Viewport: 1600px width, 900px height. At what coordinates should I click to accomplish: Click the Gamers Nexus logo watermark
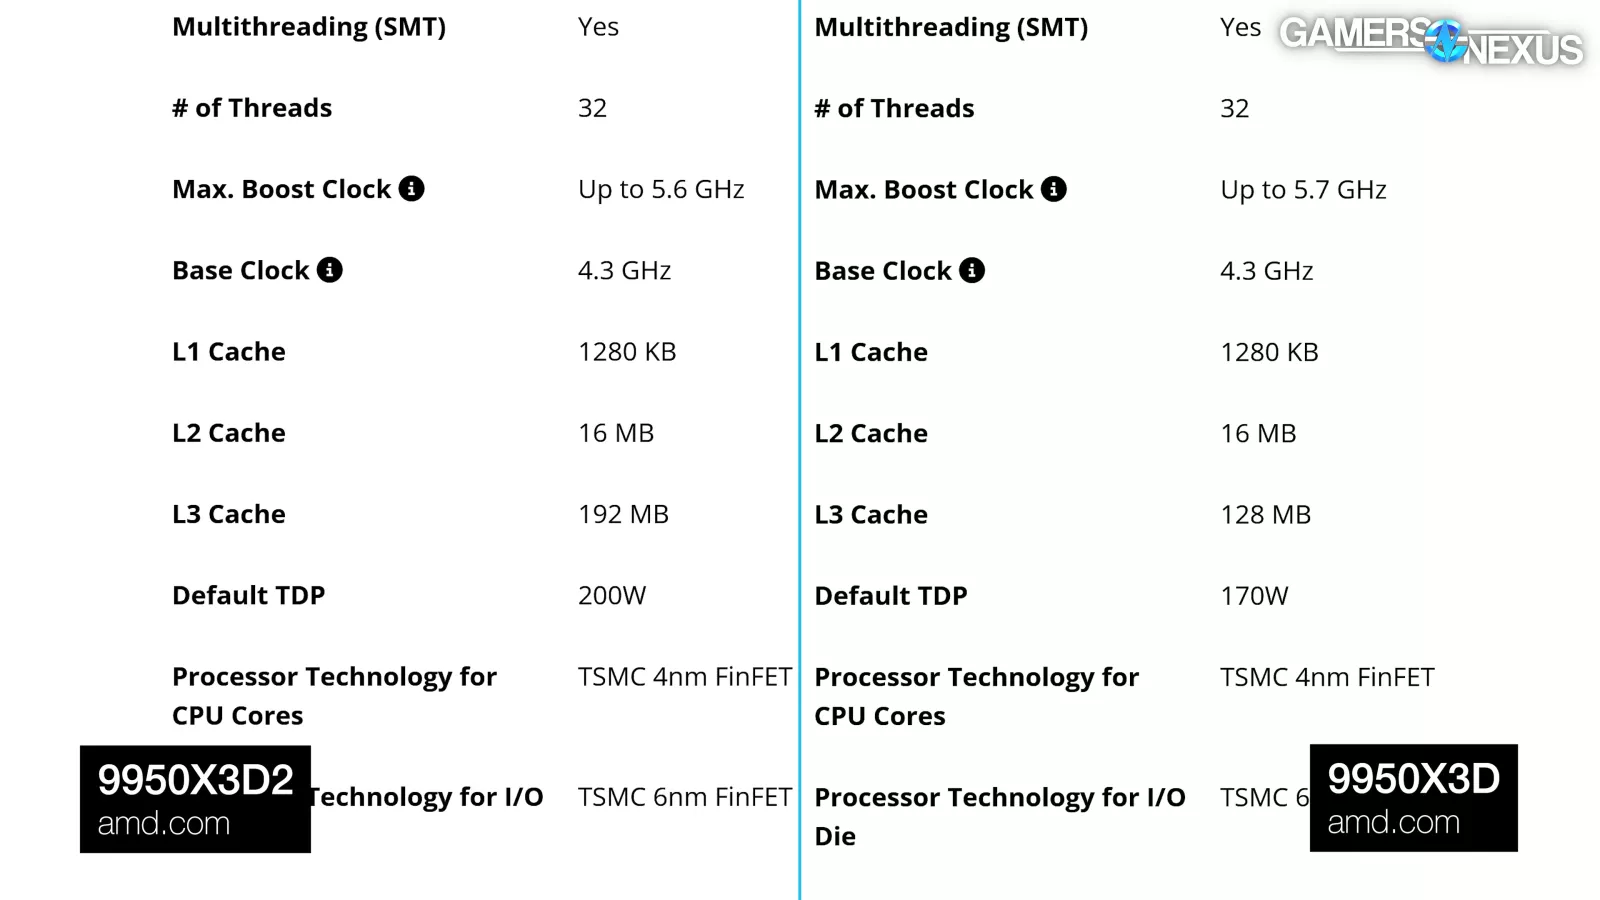pos(1431,41)
